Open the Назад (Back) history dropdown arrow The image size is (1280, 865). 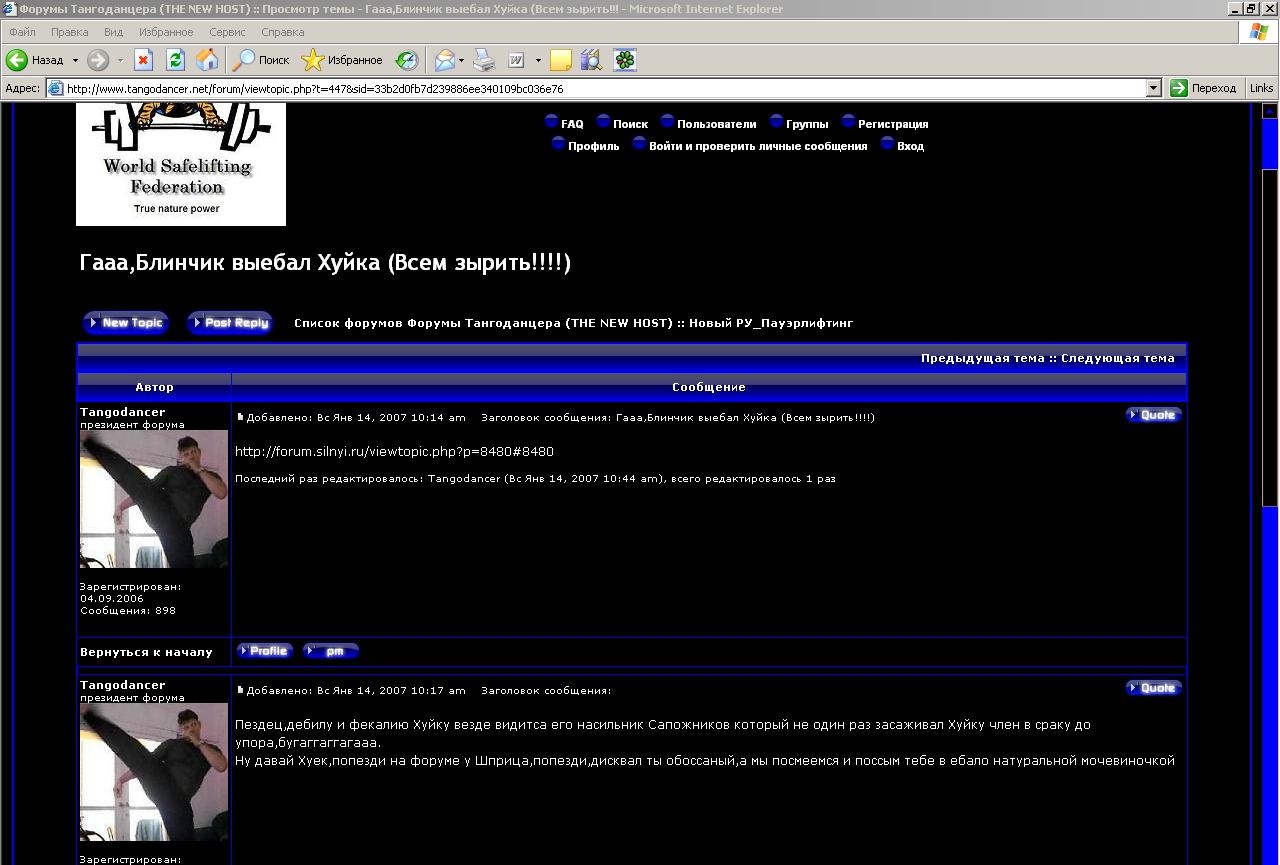coord(75,60)
